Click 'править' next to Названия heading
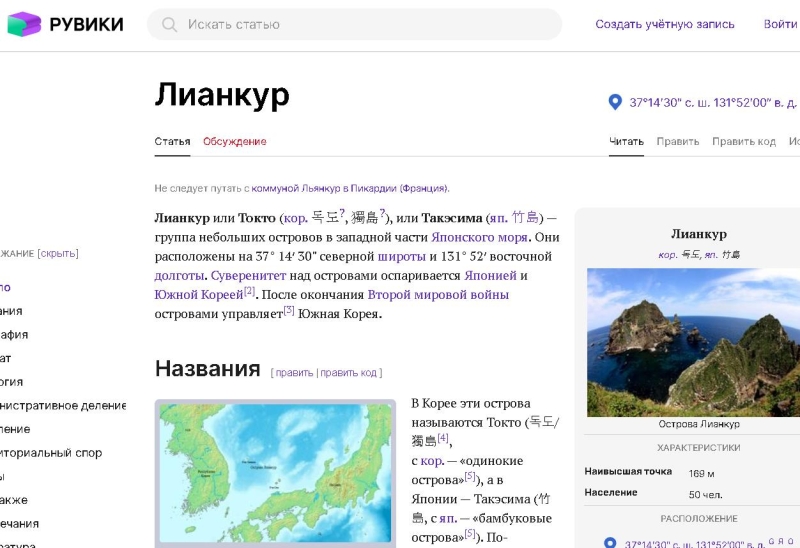 coord(294,373)
